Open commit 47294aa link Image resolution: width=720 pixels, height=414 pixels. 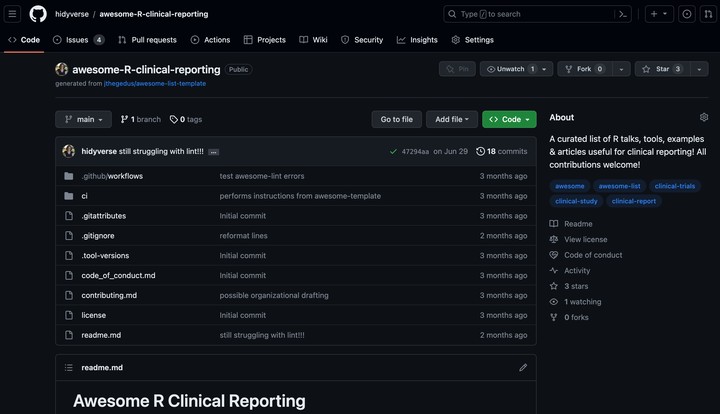[415, 151]
